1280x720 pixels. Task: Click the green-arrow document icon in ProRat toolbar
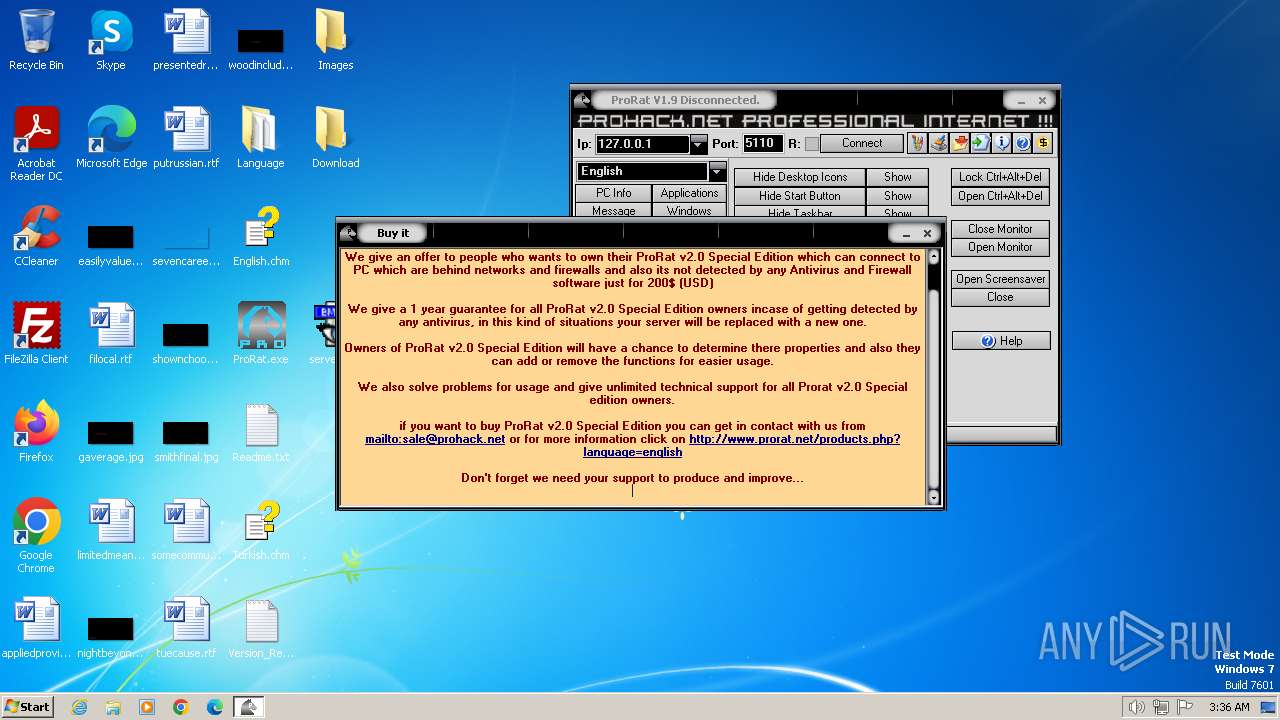(980, 144)
